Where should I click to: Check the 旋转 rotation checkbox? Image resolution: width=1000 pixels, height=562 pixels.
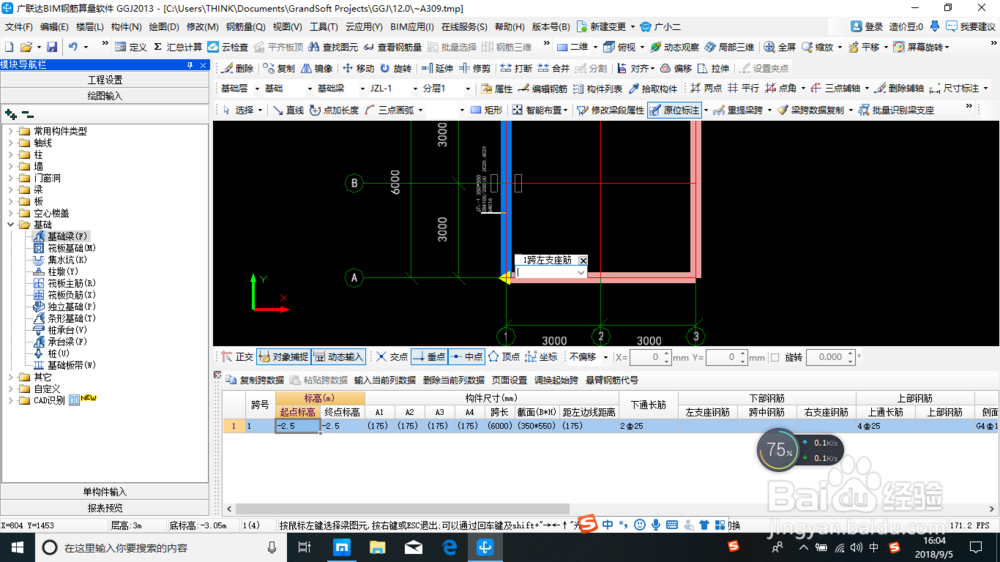(775, 357)
